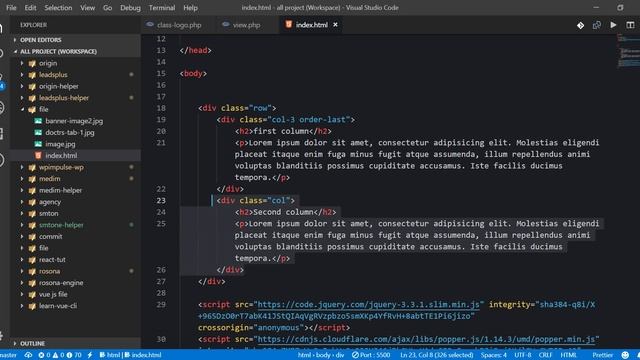
Task: Click the CRLF line ending indicator
Action: 545,355
